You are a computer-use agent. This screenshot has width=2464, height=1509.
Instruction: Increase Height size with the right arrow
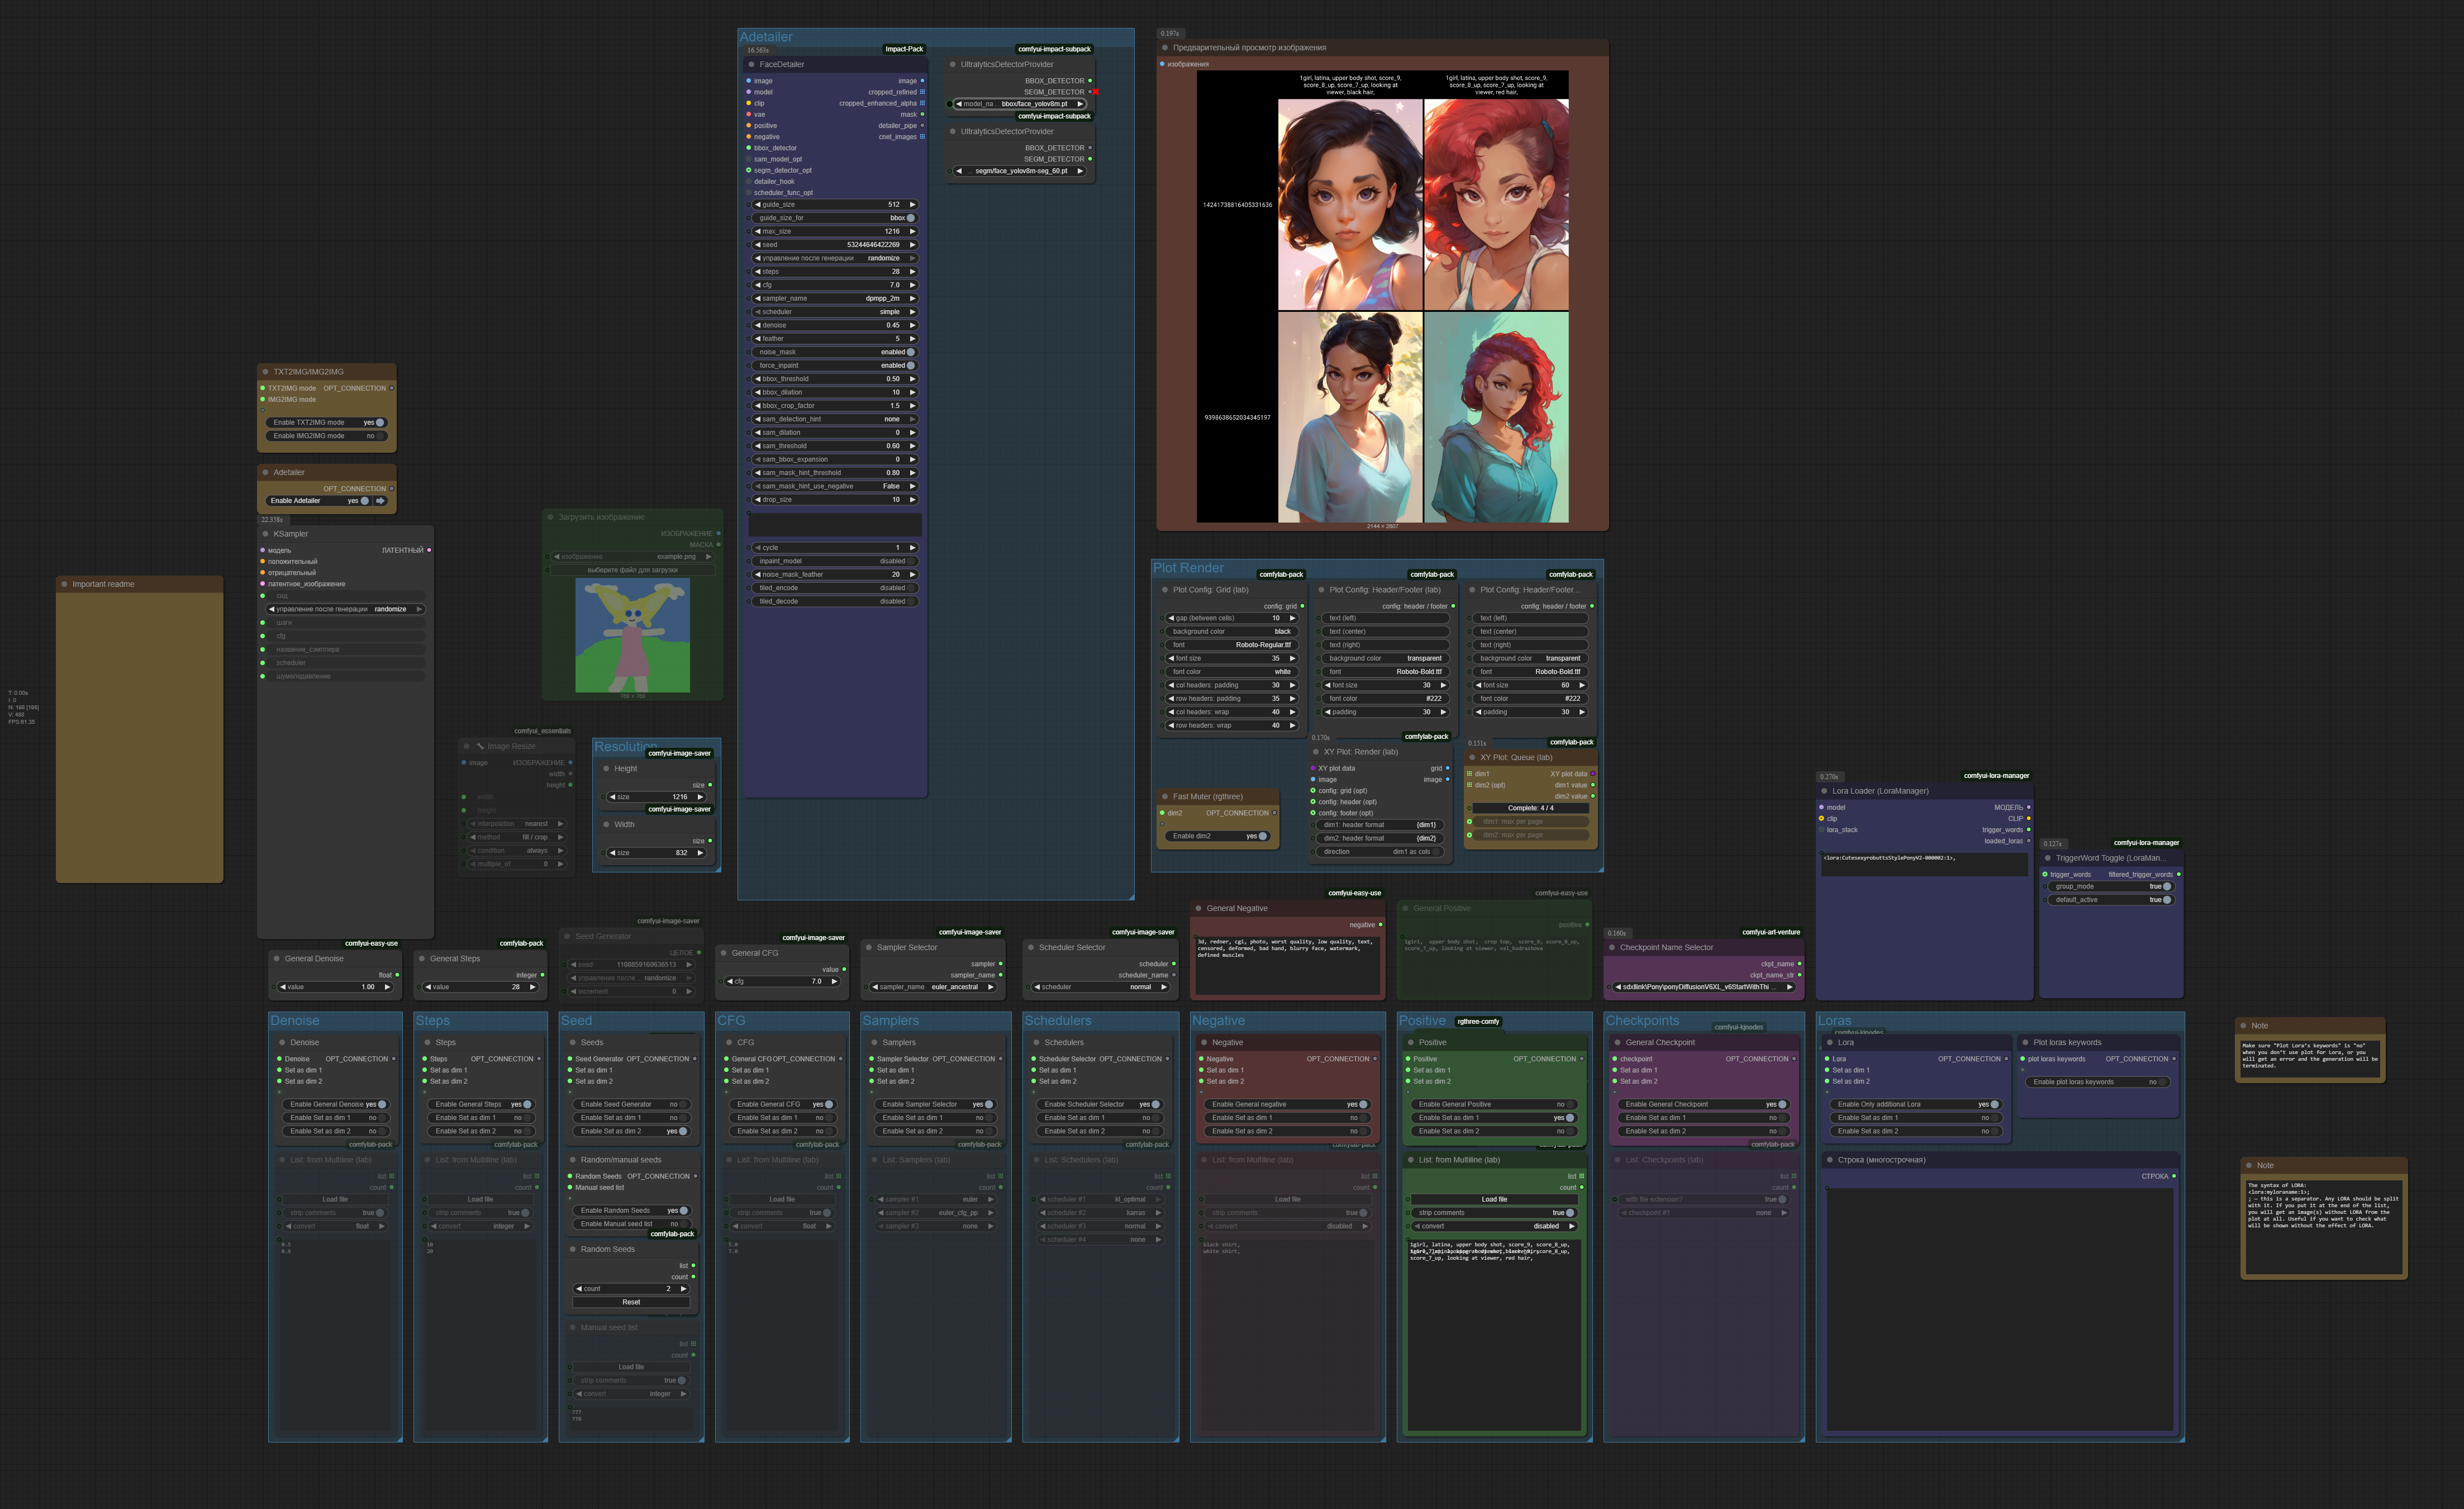click(x=700, y=797)
